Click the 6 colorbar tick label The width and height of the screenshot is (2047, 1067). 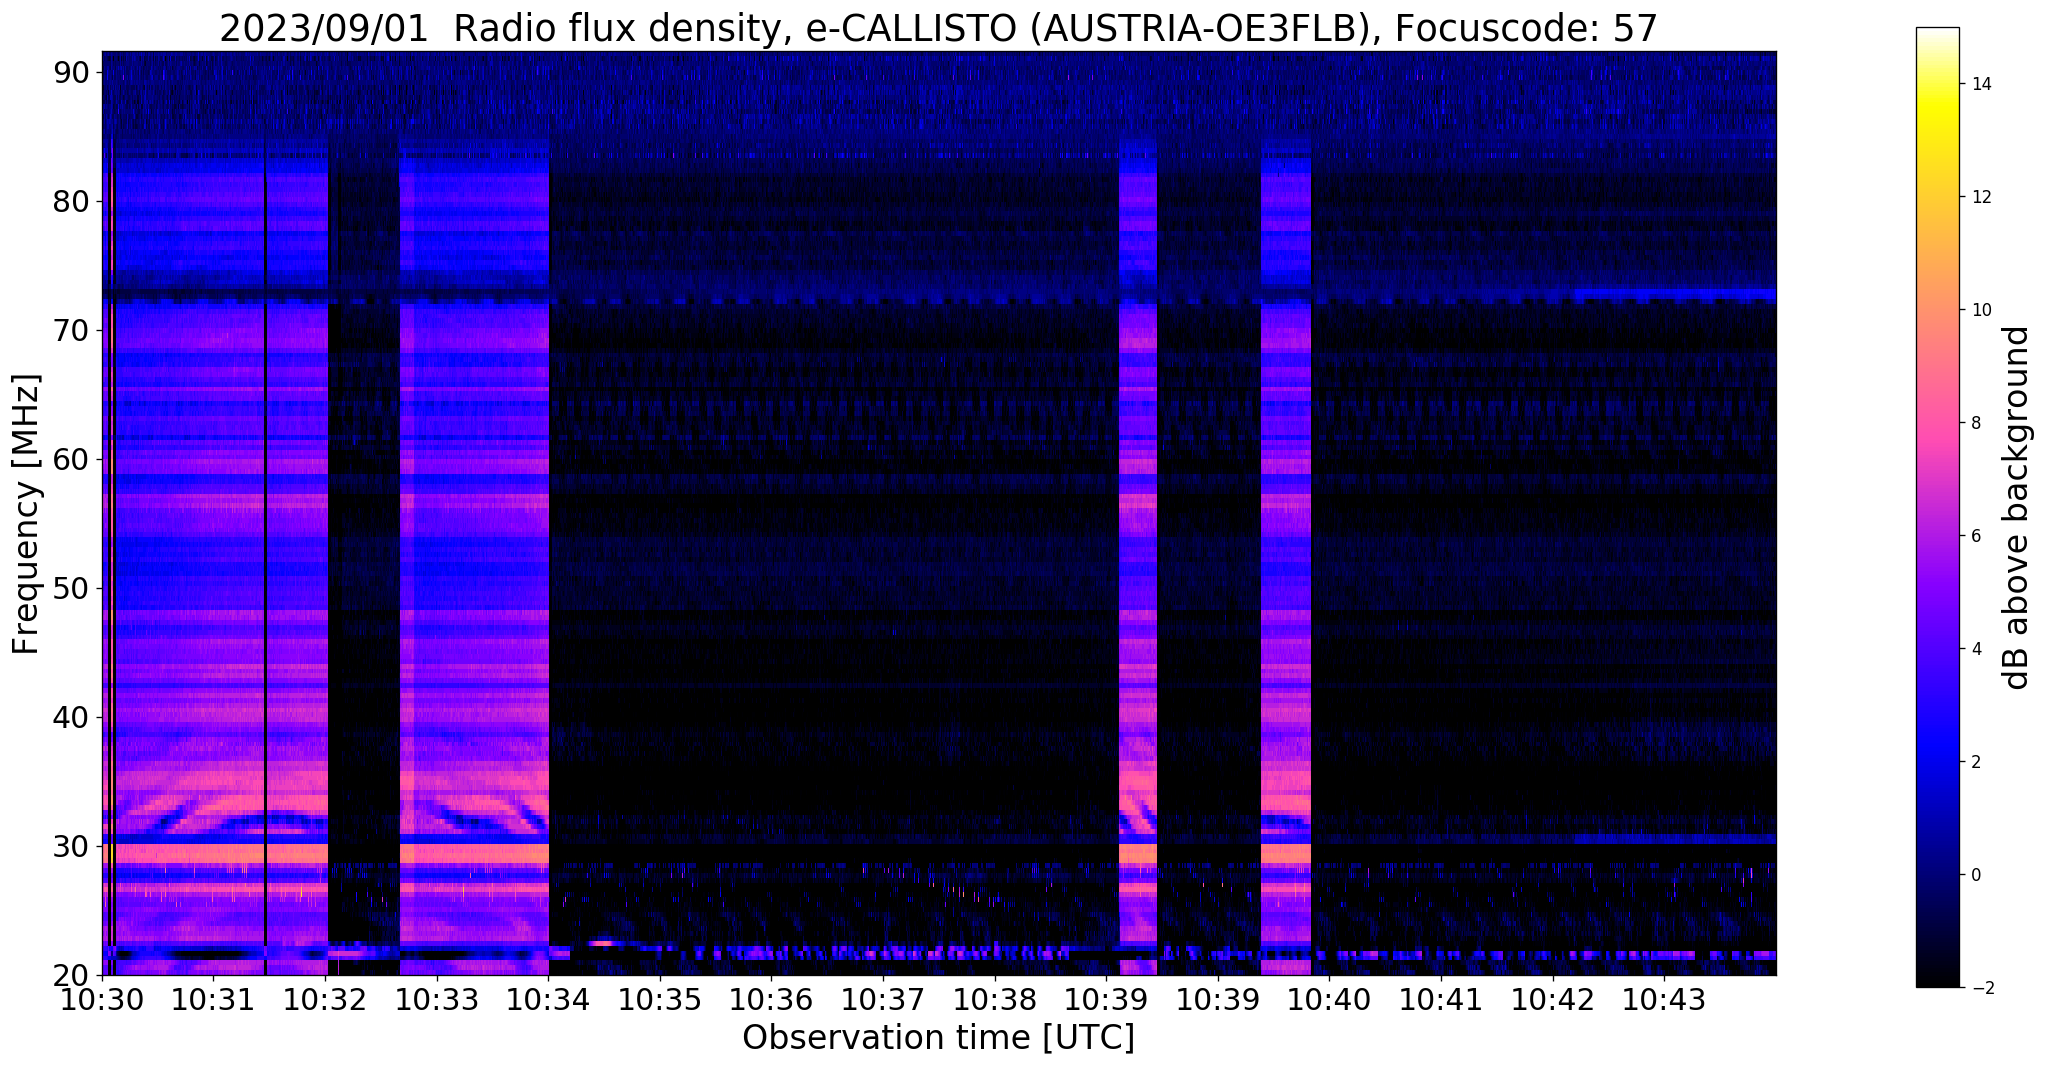(1975, 536)
